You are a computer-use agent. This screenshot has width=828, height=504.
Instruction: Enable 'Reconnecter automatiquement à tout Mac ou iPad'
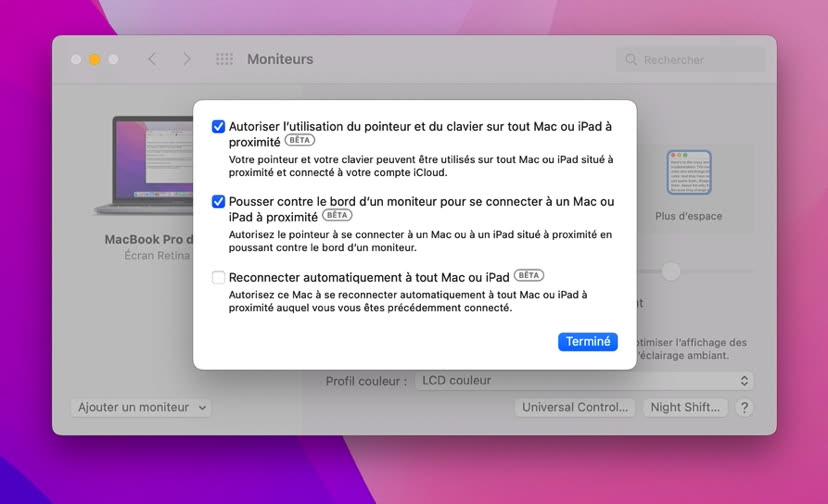[218, 277]
